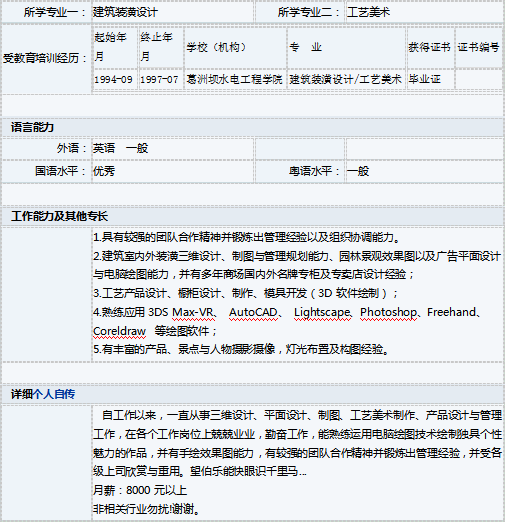Click the 学校（机构） column header
This screenshot has height=522, width=505.
click(x=216, y=47)
